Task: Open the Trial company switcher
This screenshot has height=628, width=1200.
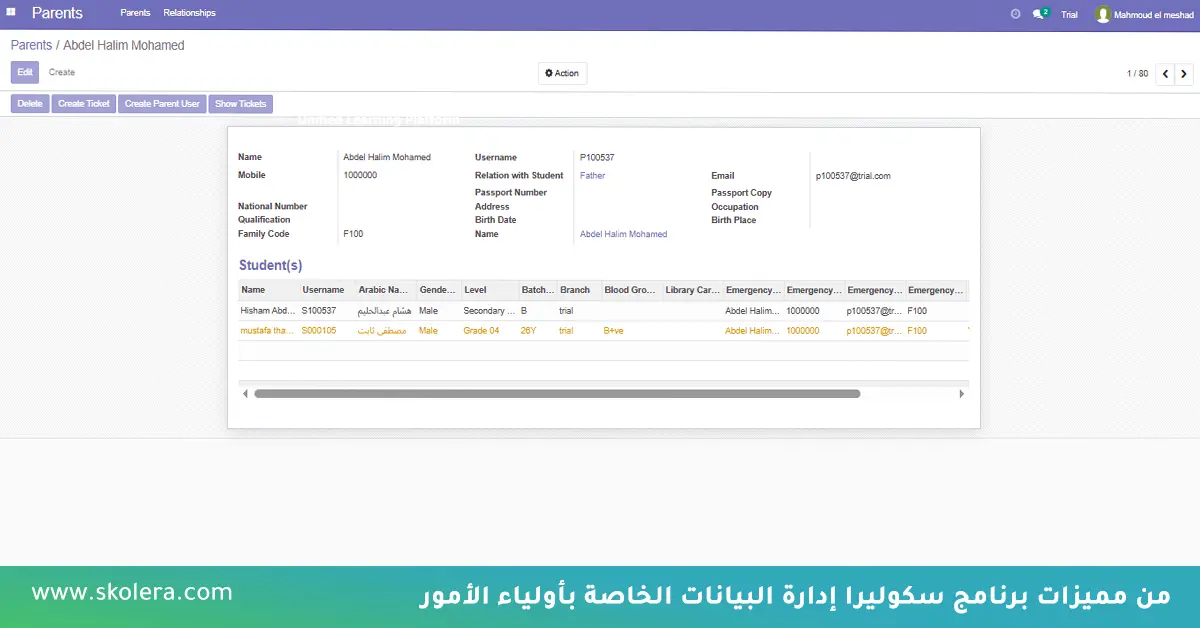Action: (x=1069, y=15)
